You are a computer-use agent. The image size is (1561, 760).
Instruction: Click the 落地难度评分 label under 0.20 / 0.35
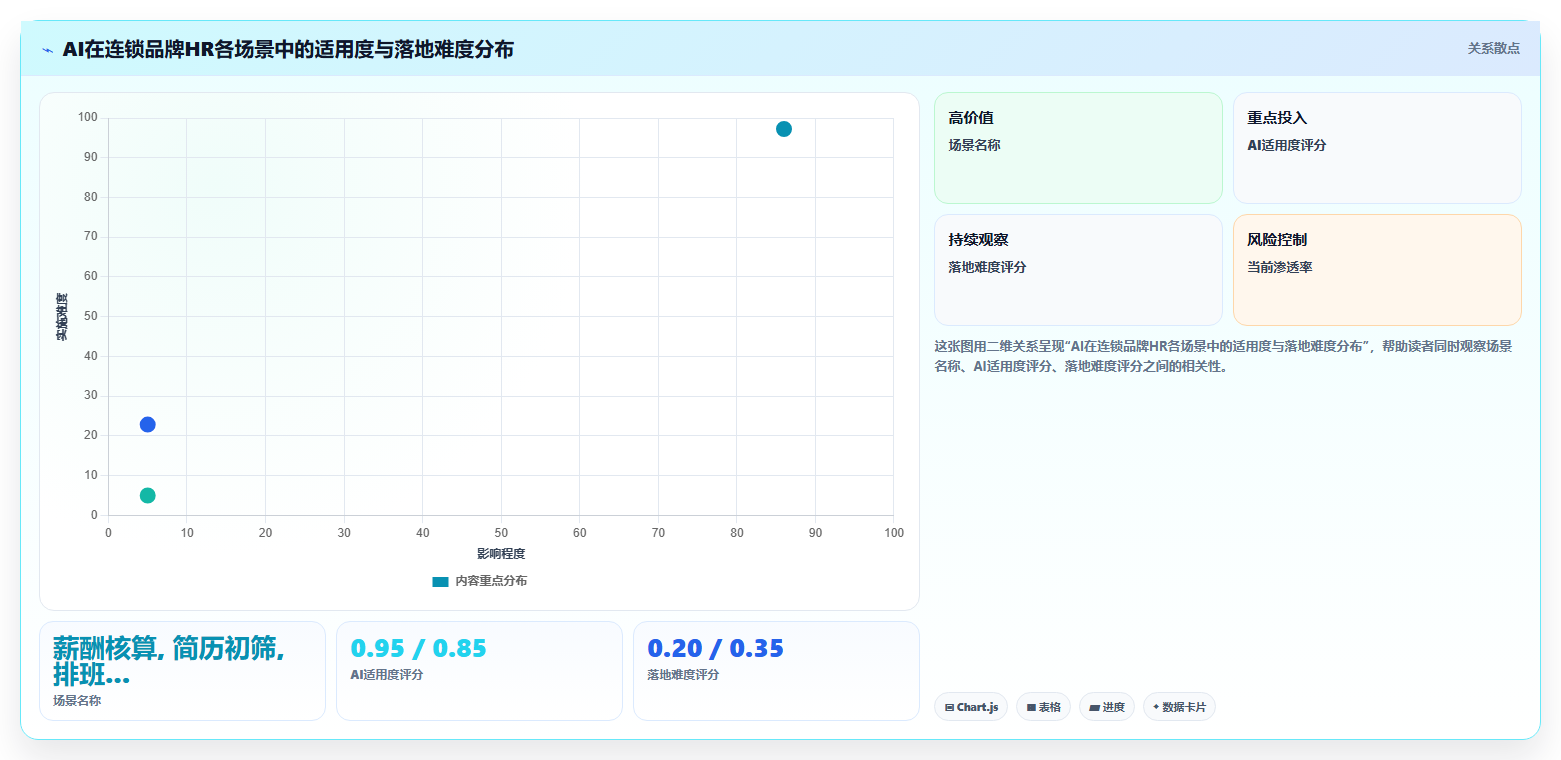coord(683,675)
